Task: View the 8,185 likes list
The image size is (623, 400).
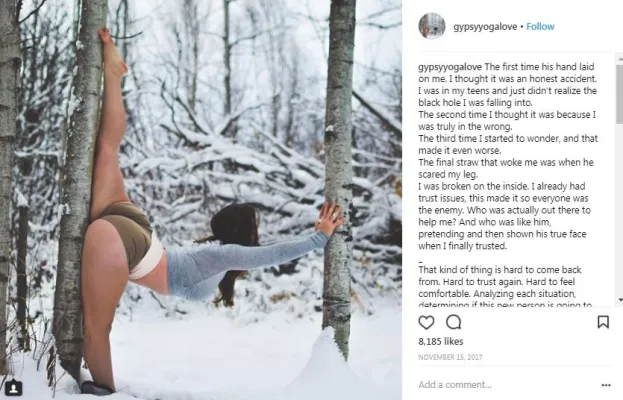Action: coord(441,341)
